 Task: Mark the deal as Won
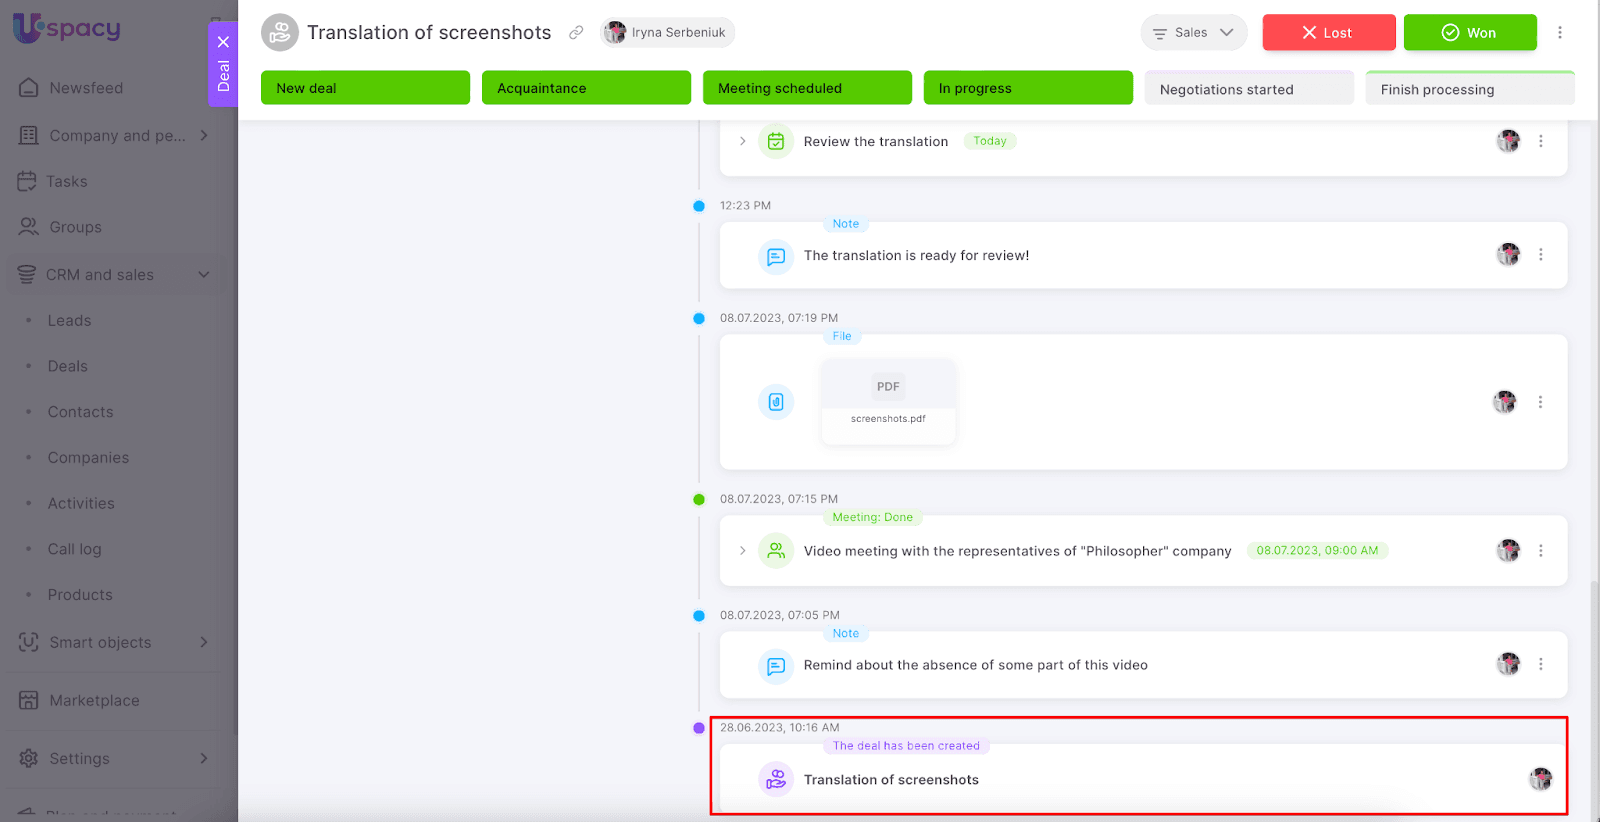1469,33
